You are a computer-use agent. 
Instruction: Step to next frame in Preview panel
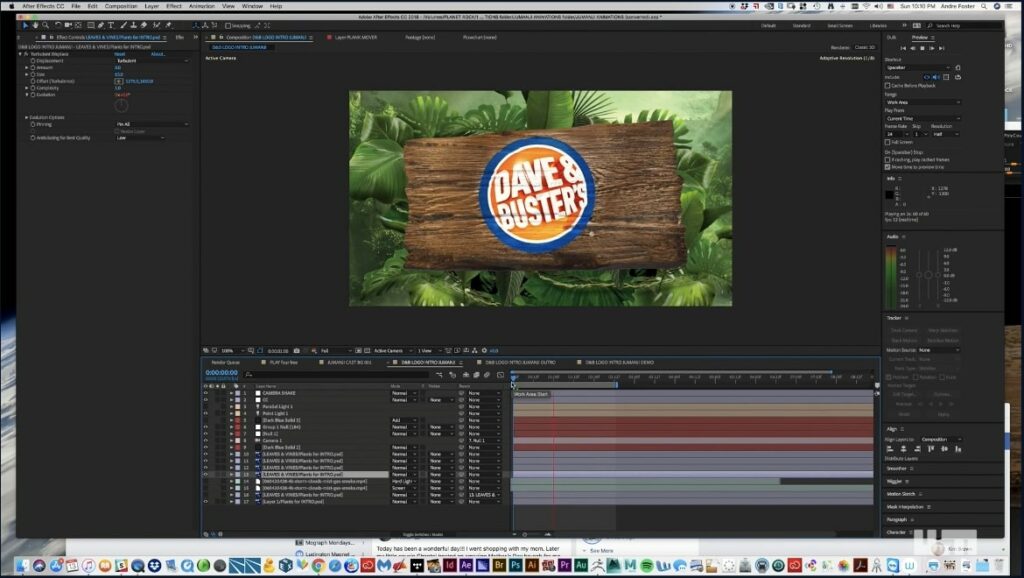[x=931, y=48]
